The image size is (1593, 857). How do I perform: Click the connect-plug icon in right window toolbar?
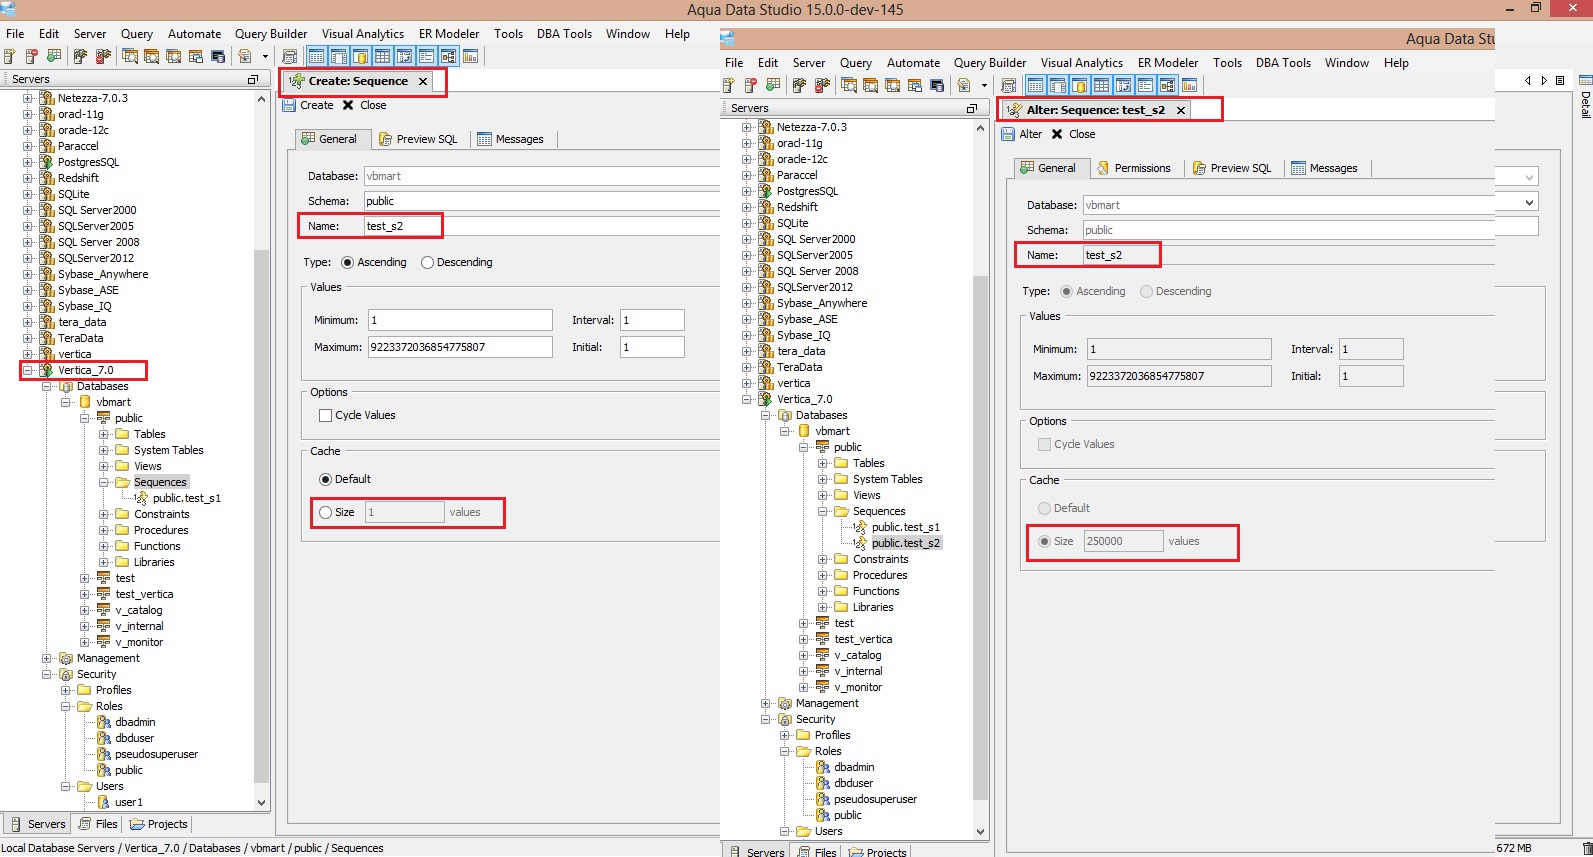tap(799, 86)
